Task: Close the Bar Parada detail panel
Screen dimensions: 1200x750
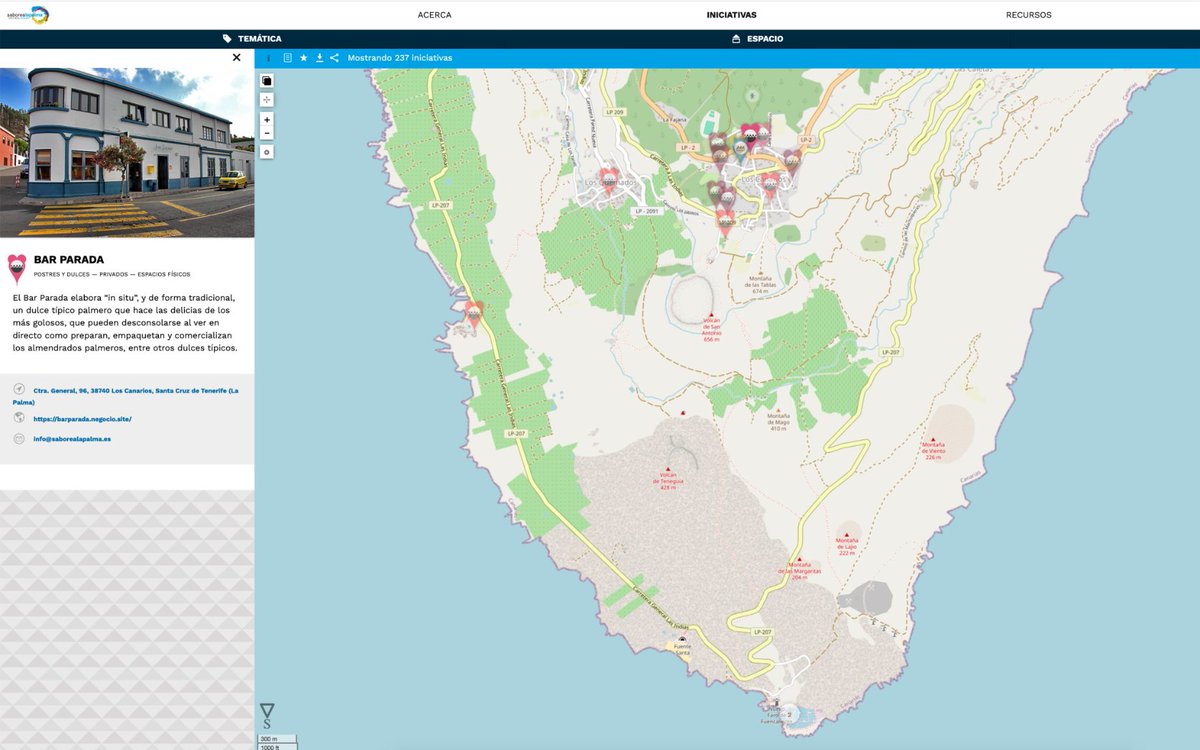Action: tap(237, 58)
